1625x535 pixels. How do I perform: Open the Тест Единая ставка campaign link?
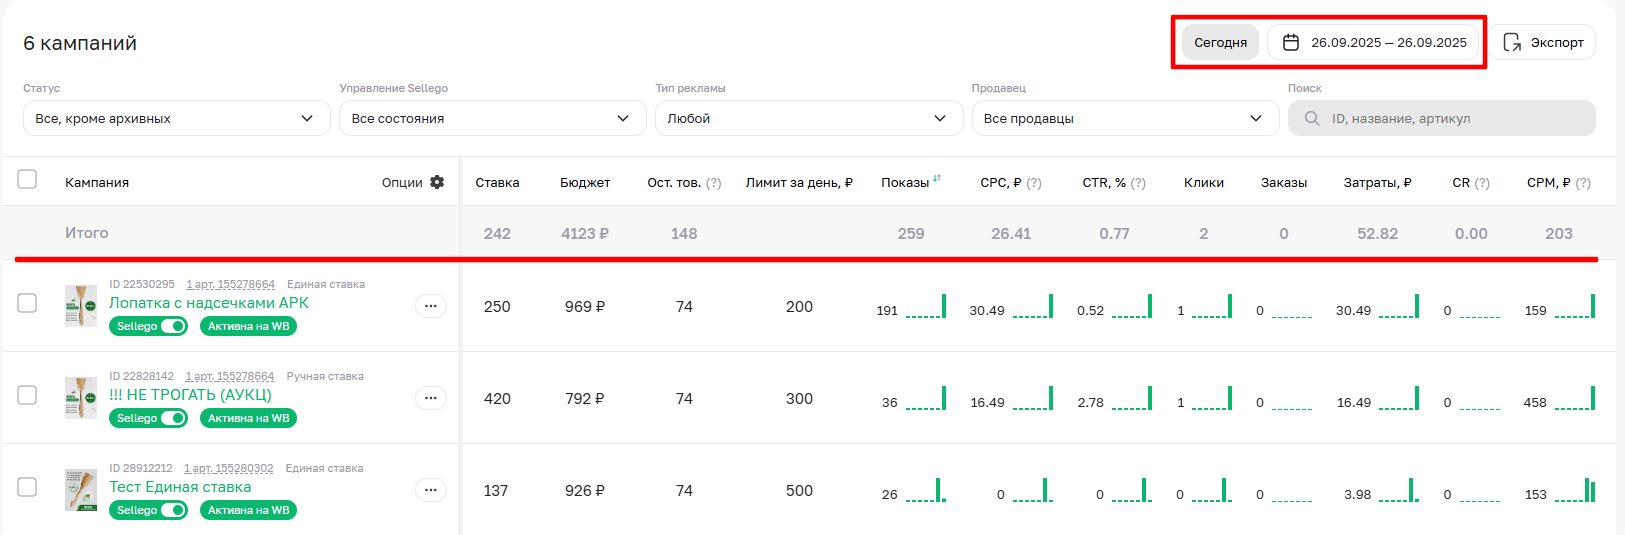180,487
